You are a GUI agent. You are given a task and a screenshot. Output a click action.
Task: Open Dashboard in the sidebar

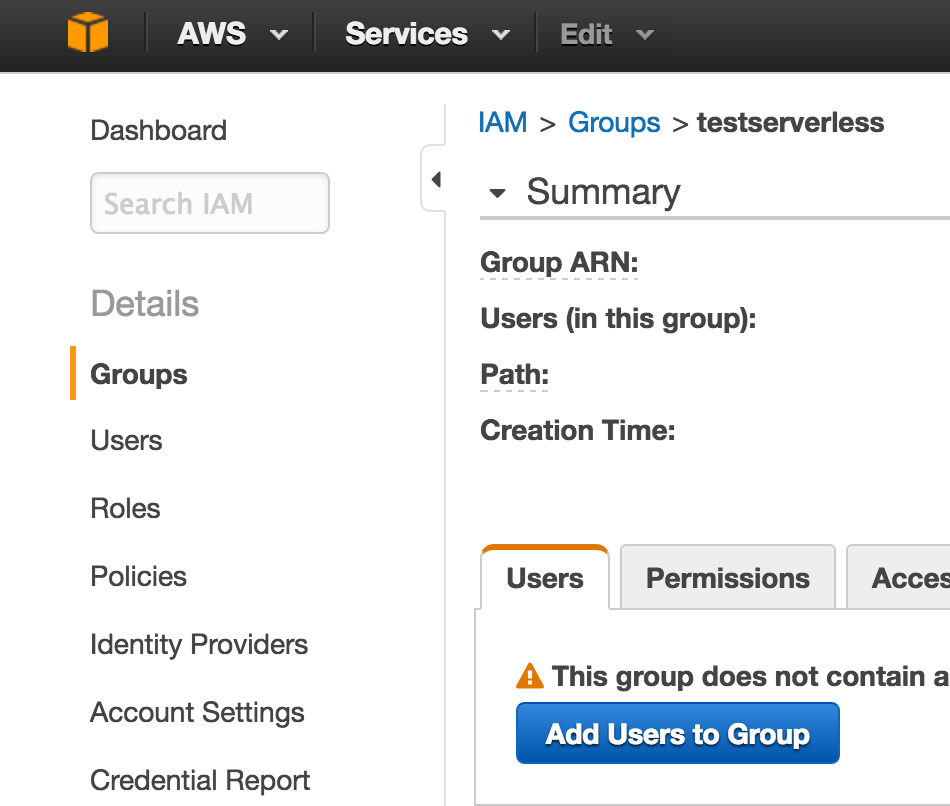158,130
